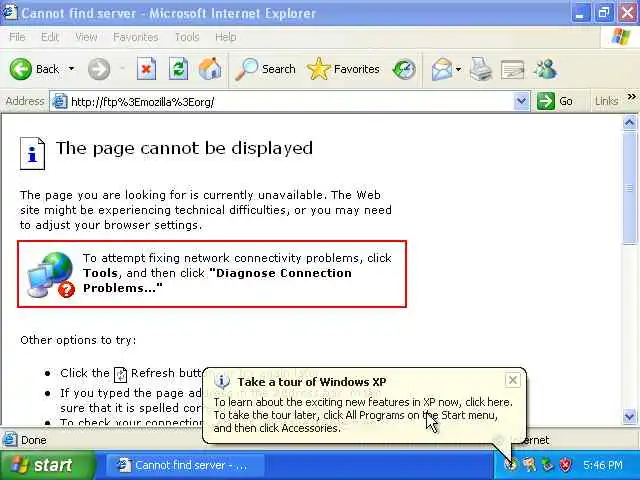The width and height of the screenshot is (640, 480).
Task: Click the vertical scrollbar thumb
Action: click(x=630, y=187)
